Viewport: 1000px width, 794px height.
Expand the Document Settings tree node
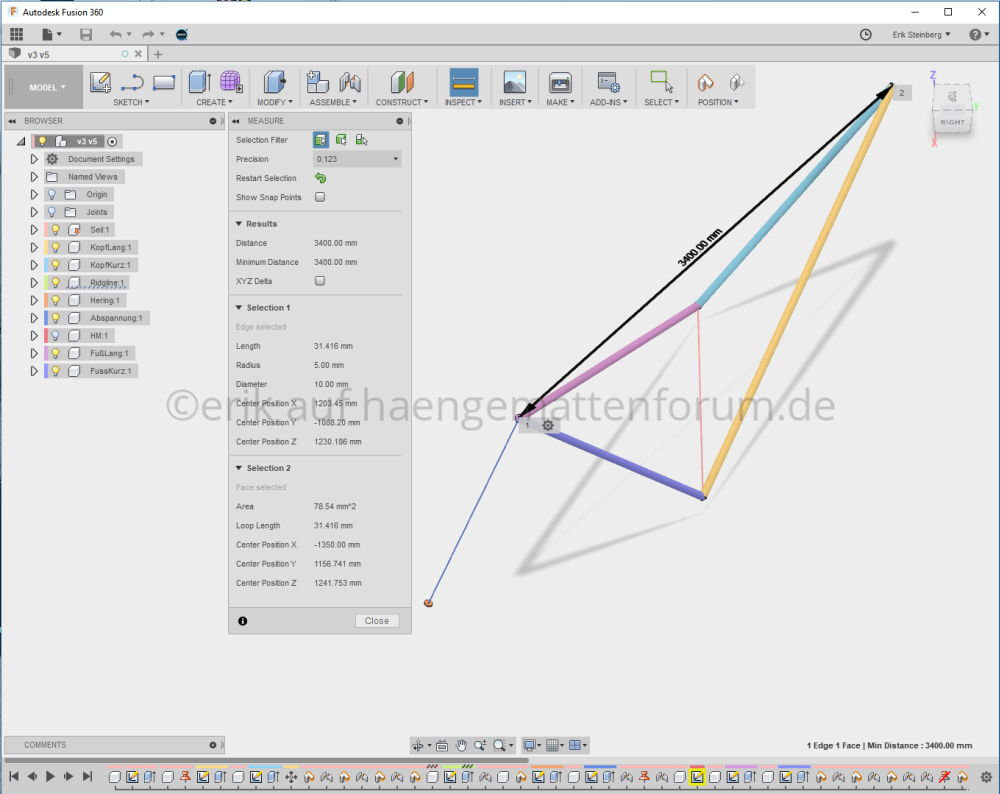[x=34, y=159]
